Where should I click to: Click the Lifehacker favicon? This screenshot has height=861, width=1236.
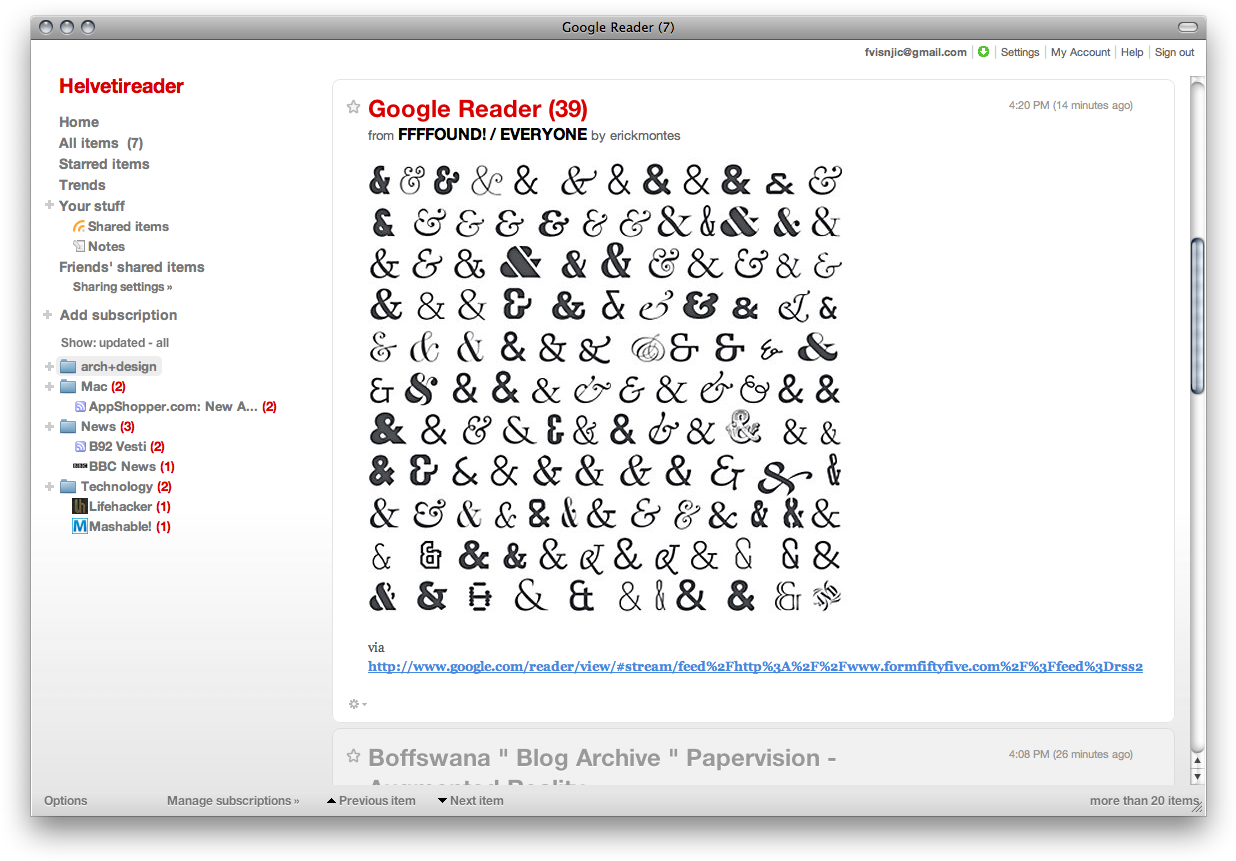point(79,506)
